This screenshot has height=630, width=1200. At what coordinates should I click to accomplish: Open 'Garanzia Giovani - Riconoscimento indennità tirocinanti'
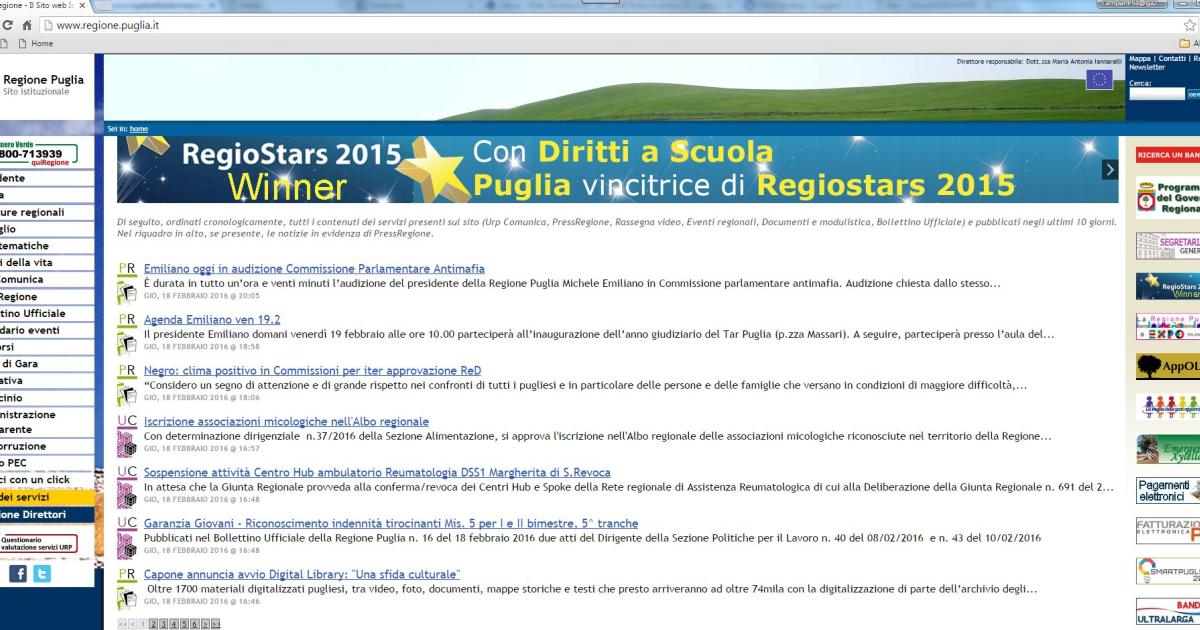[x=391, y=524]
